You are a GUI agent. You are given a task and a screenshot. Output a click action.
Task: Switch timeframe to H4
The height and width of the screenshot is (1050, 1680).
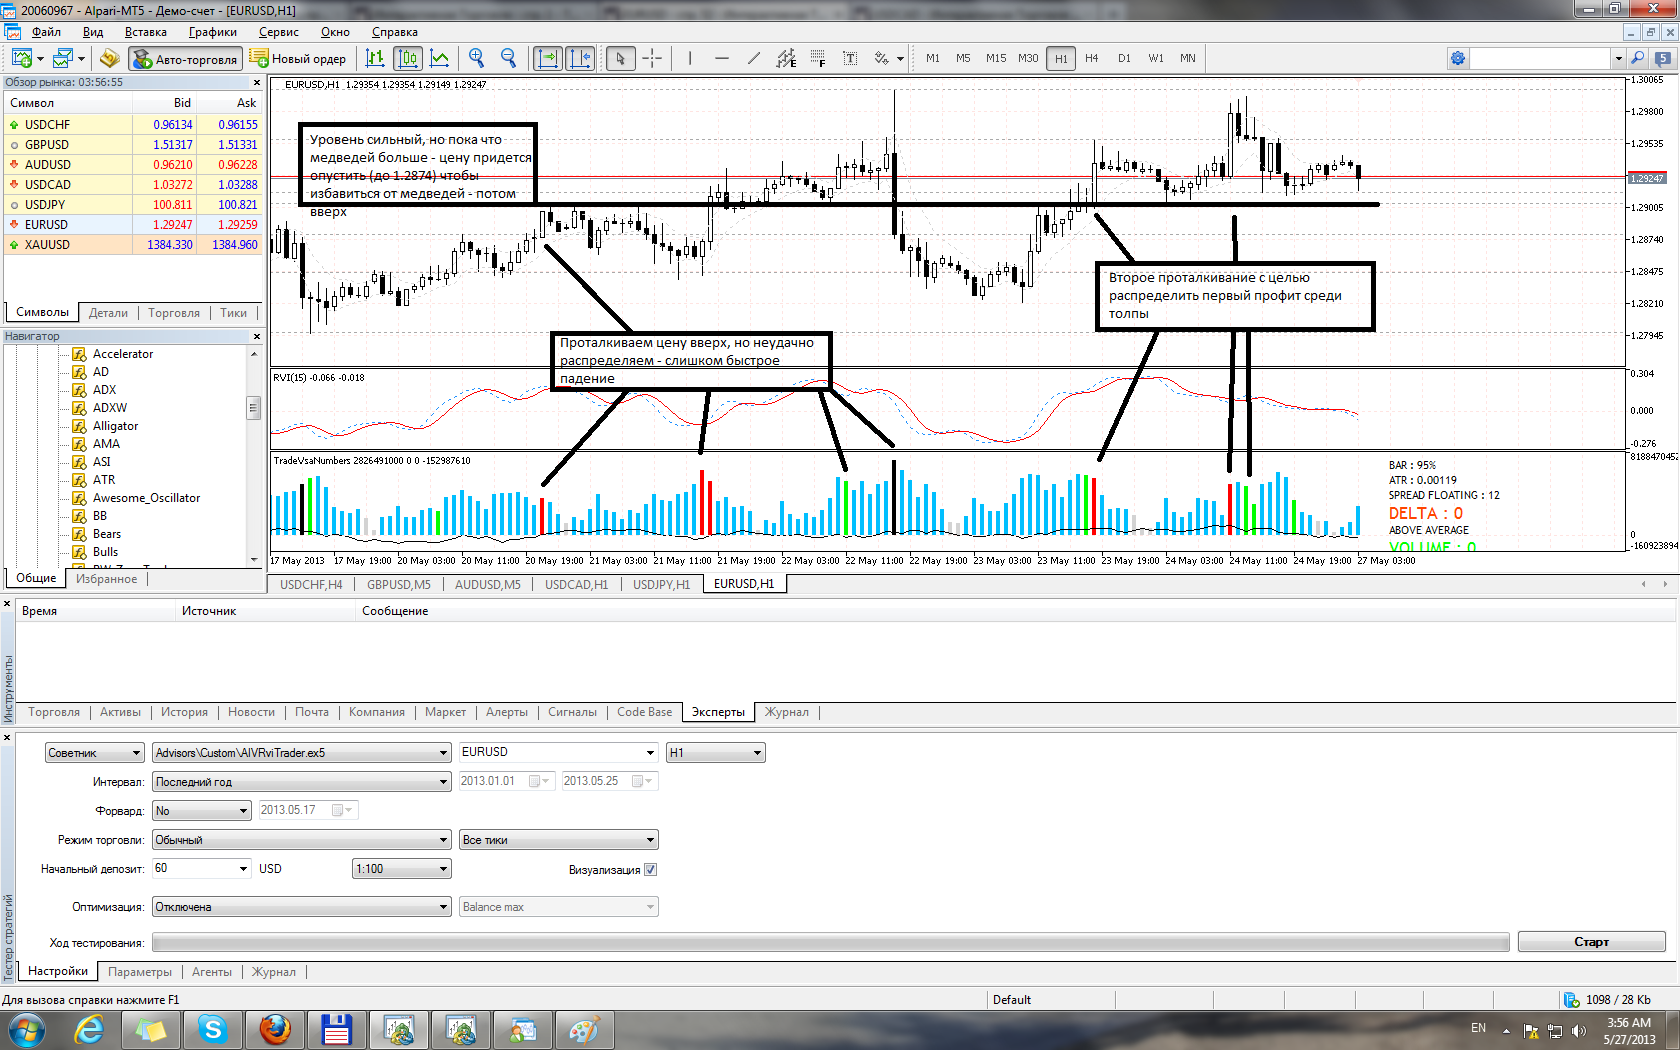tap(1092, 58)
